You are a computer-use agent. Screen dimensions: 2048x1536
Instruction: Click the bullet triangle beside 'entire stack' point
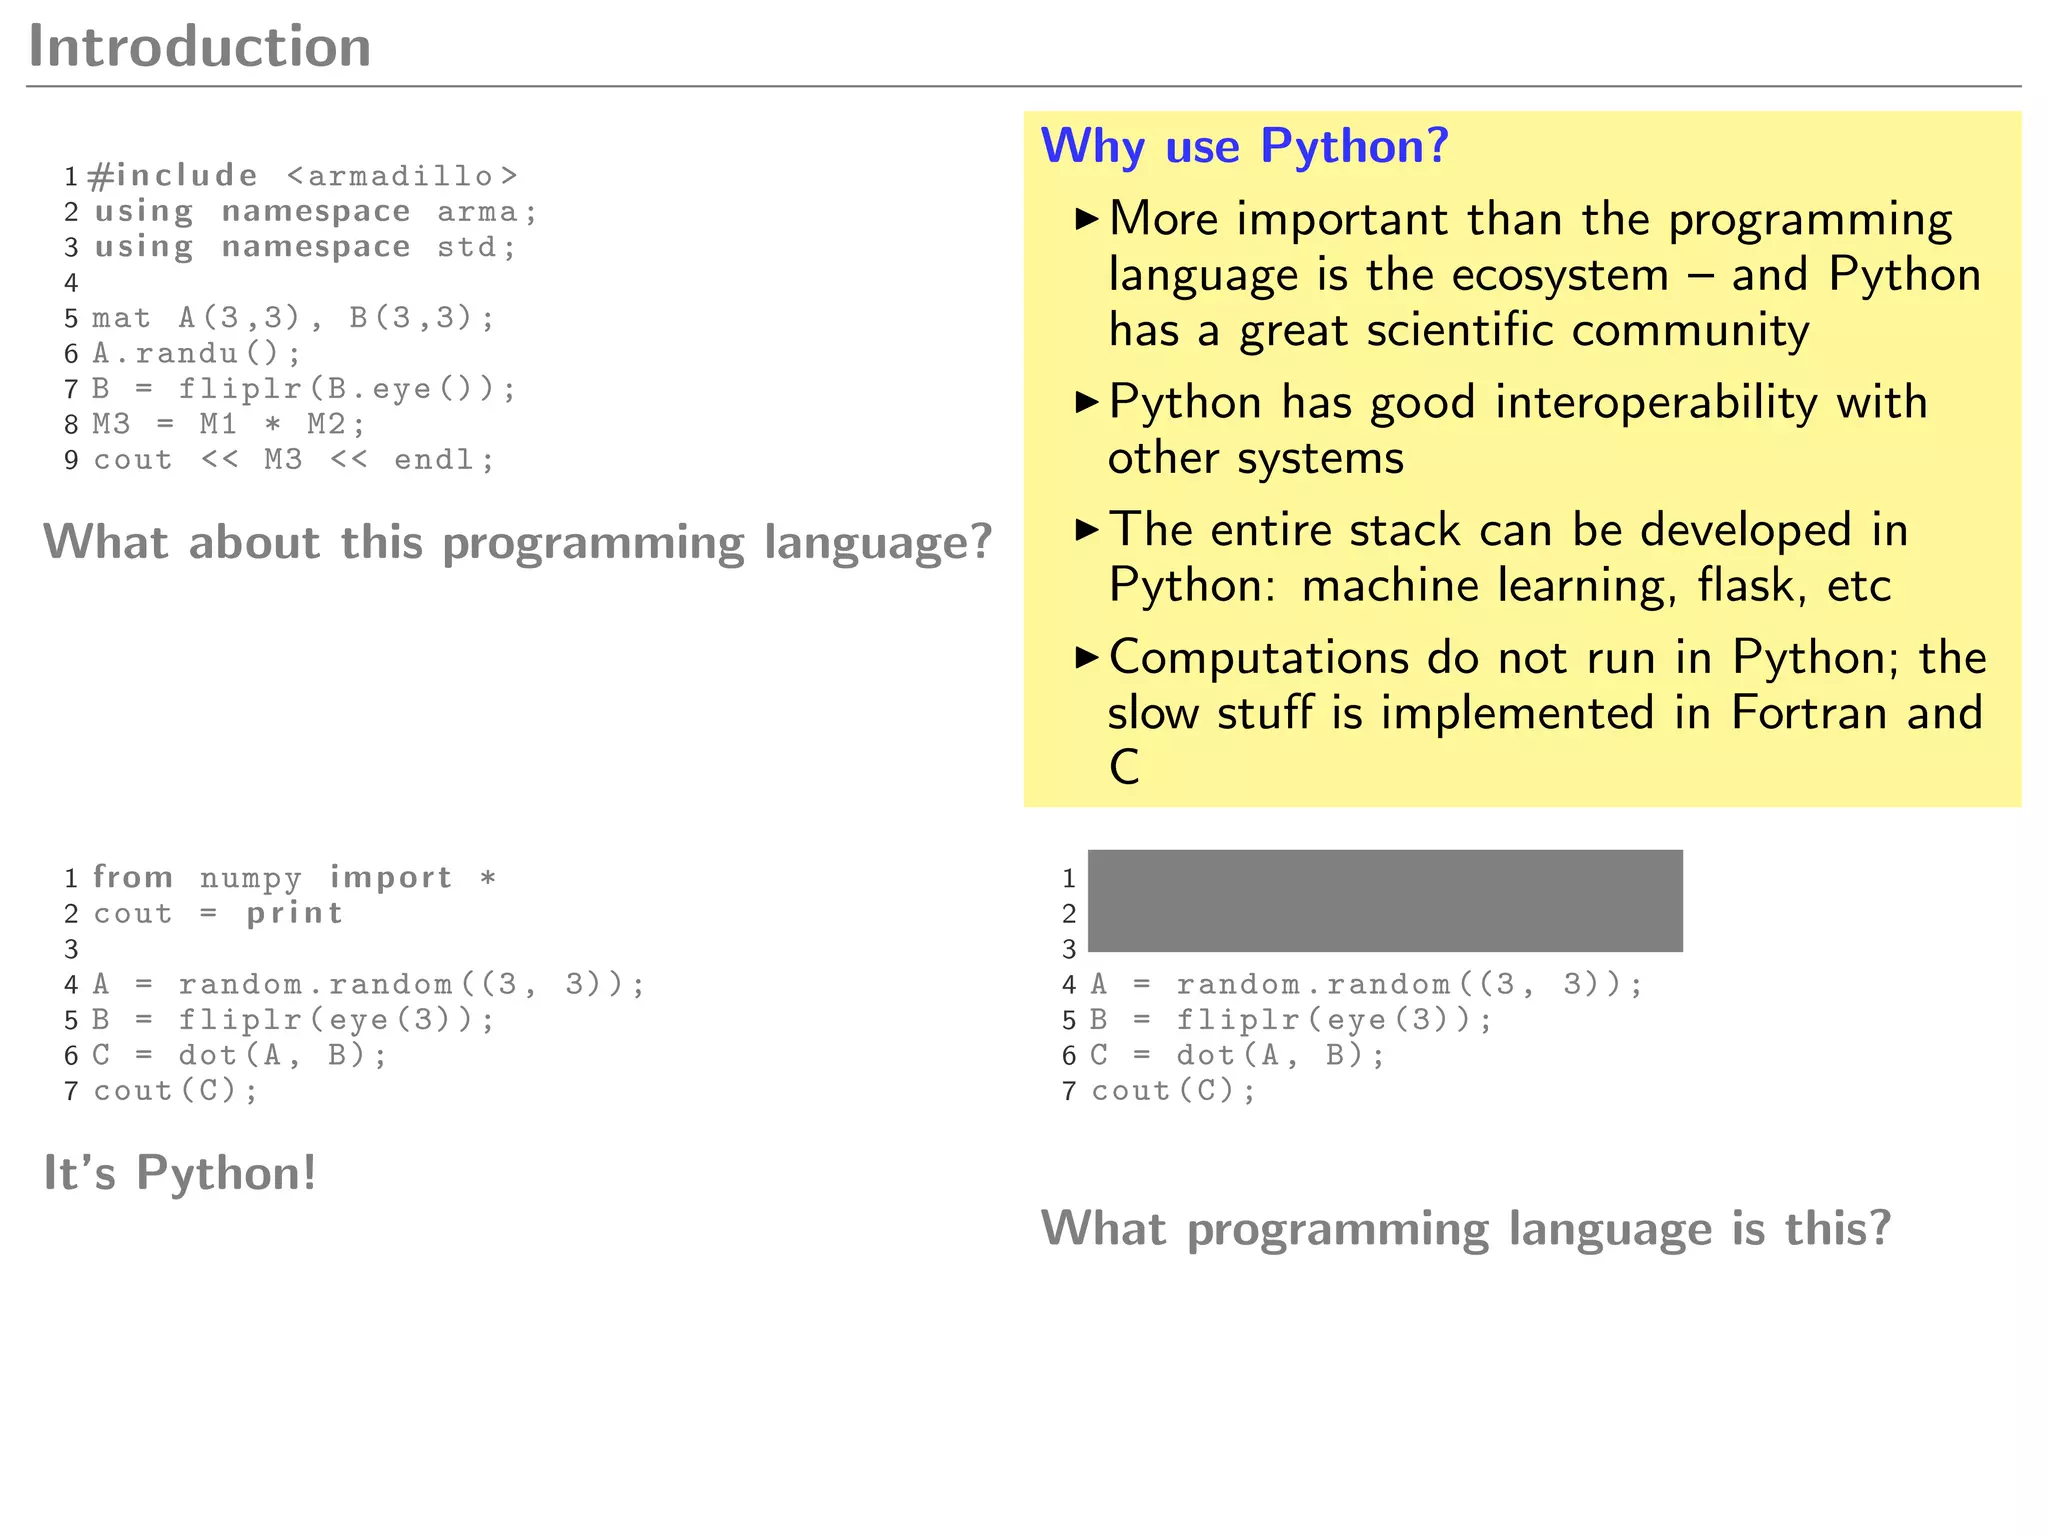[x=1086, y=530]
